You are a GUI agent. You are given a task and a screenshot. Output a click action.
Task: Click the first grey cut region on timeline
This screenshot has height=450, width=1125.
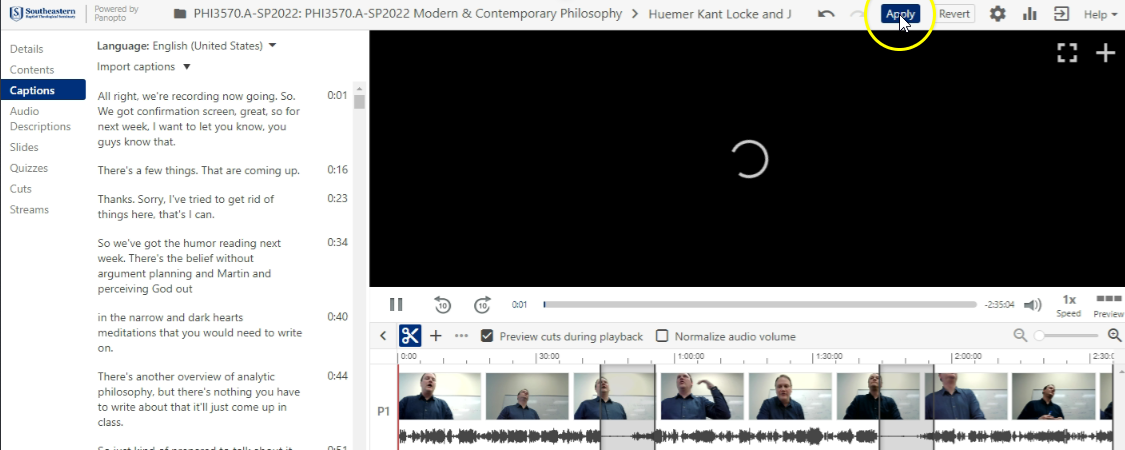[x=628, y=406]
